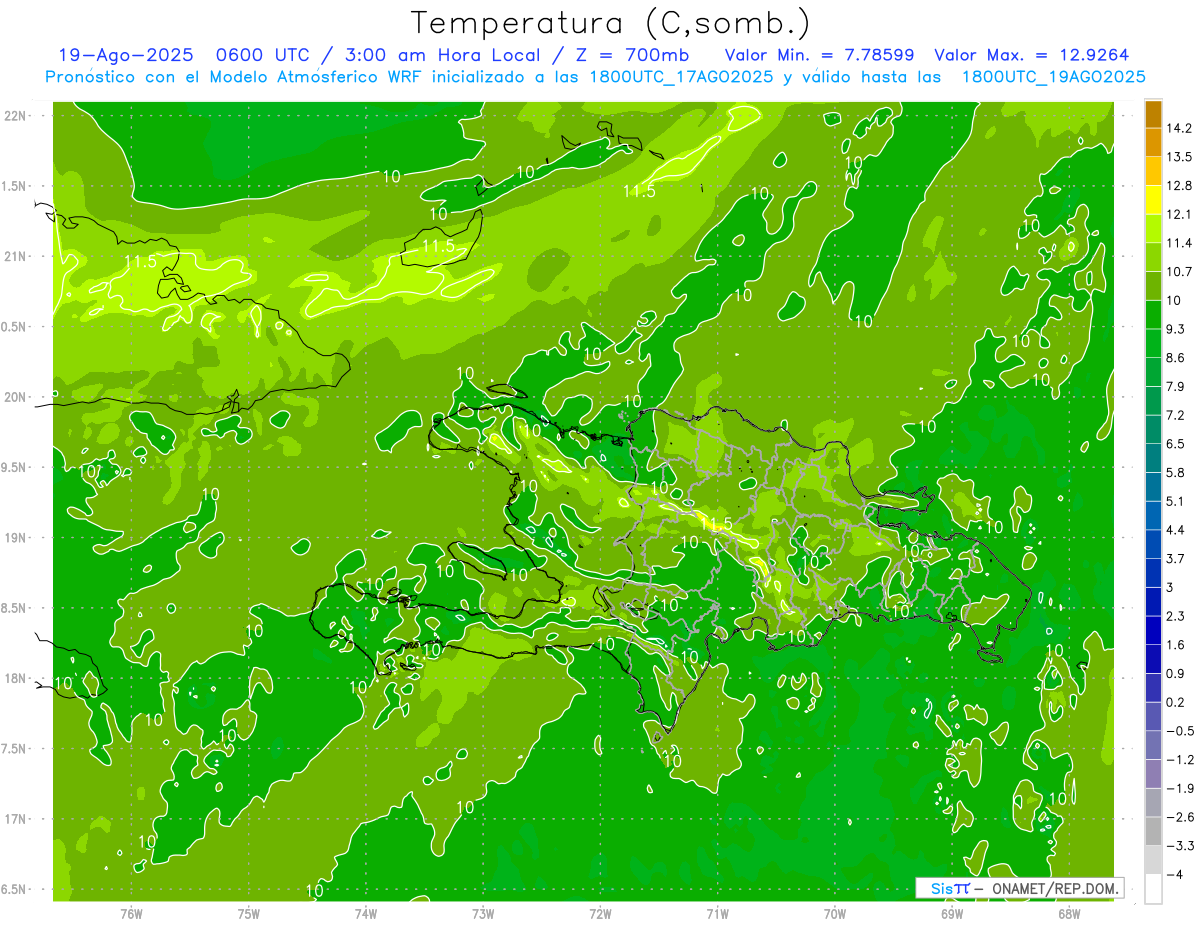
Task: Click the 14.2 color scale value
Action: coord(1180,128)
